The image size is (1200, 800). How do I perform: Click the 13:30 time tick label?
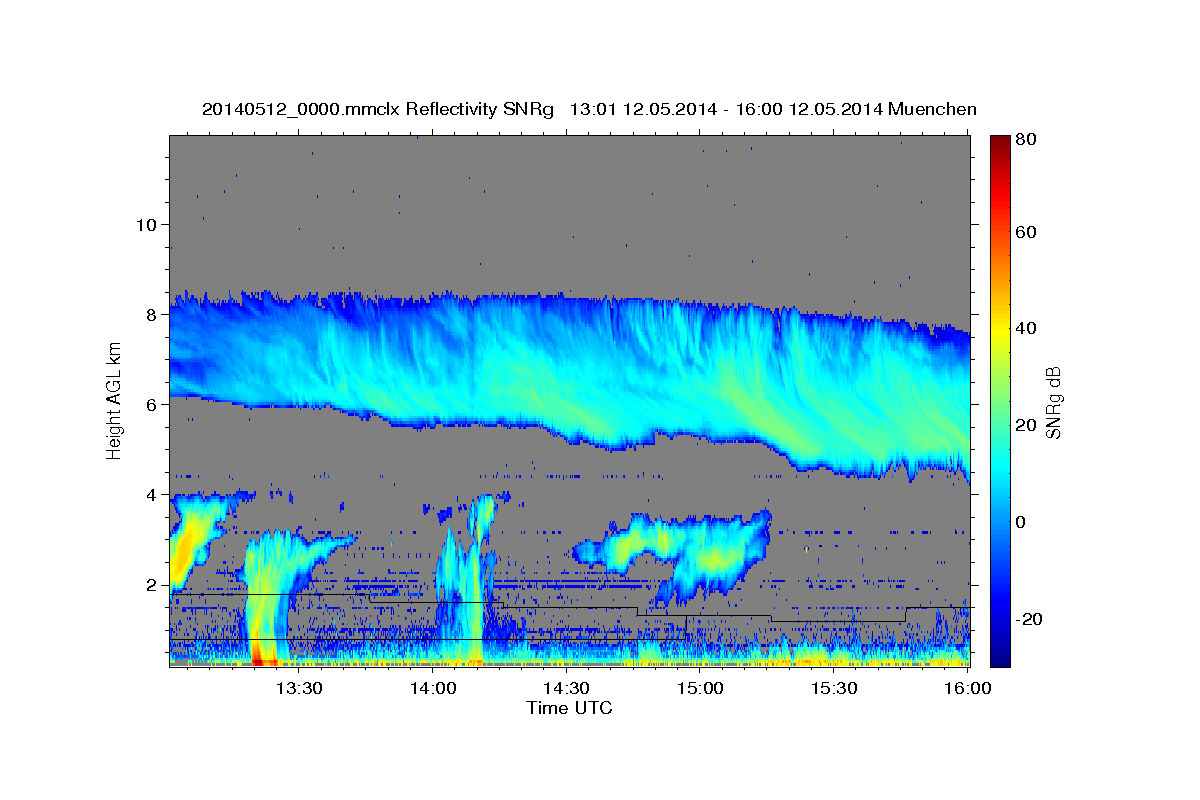[x=299, y=688]
